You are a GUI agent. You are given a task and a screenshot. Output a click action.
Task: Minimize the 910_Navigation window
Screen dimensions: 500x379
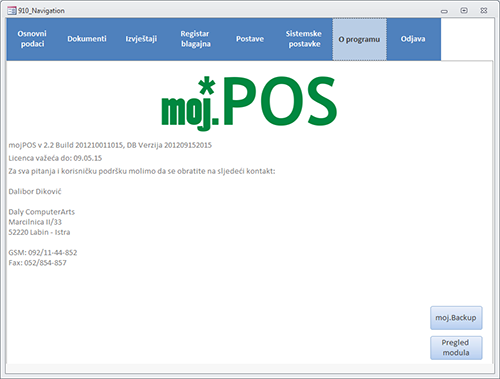[444, 11]
